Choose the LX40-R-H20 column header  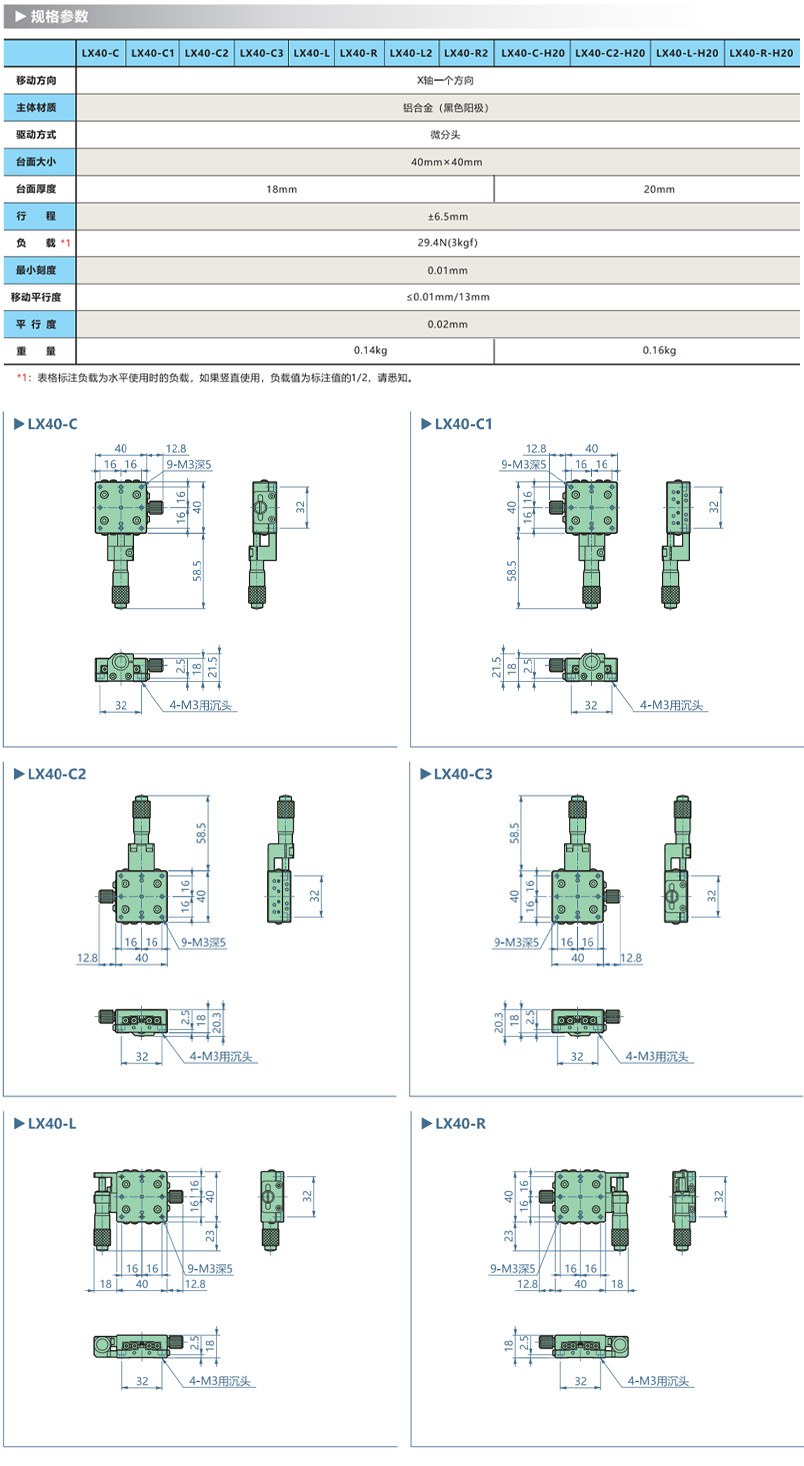[x=763, y=53]
